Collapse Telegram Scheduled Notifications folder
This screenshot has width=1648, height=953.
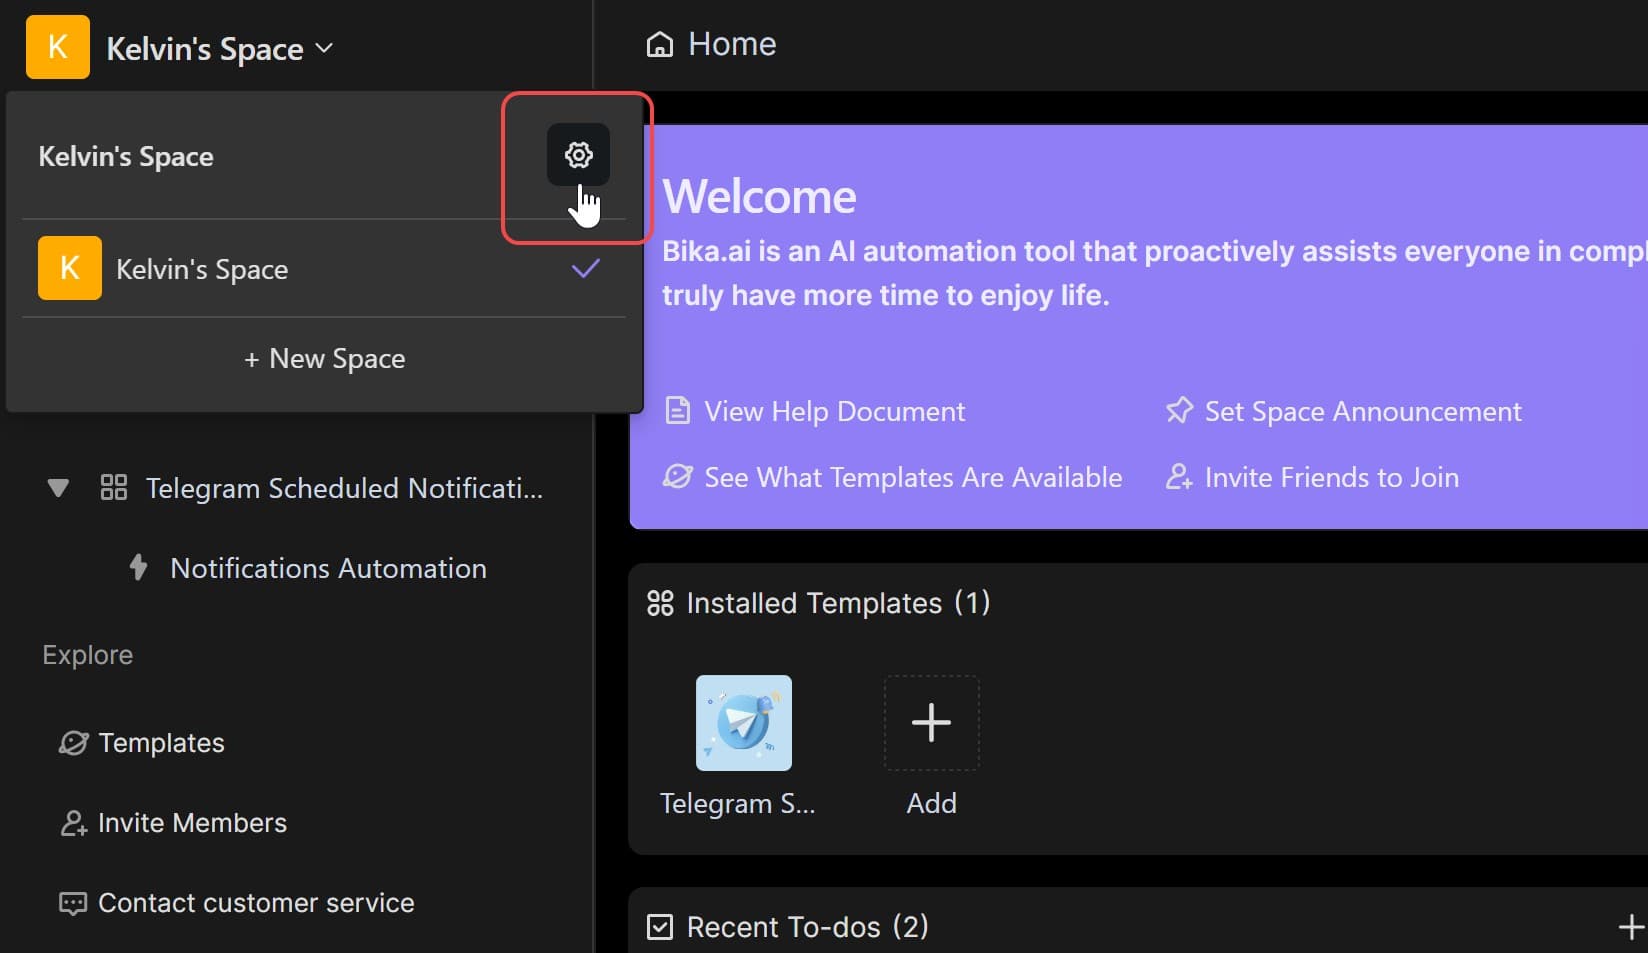tap(58, 488)
